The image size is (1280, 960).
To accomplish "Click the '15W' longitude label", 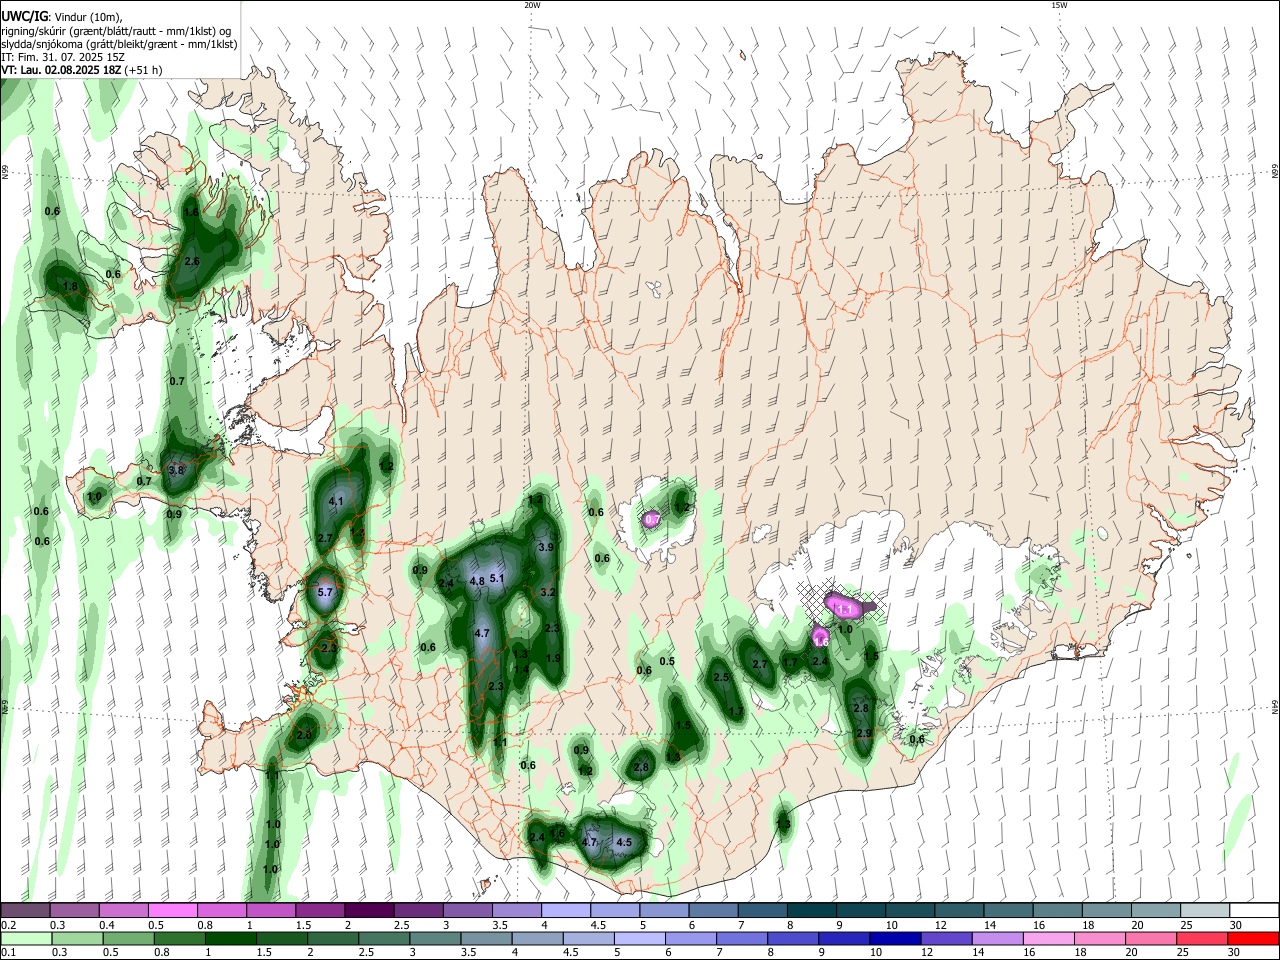I will coord(1059,5).
